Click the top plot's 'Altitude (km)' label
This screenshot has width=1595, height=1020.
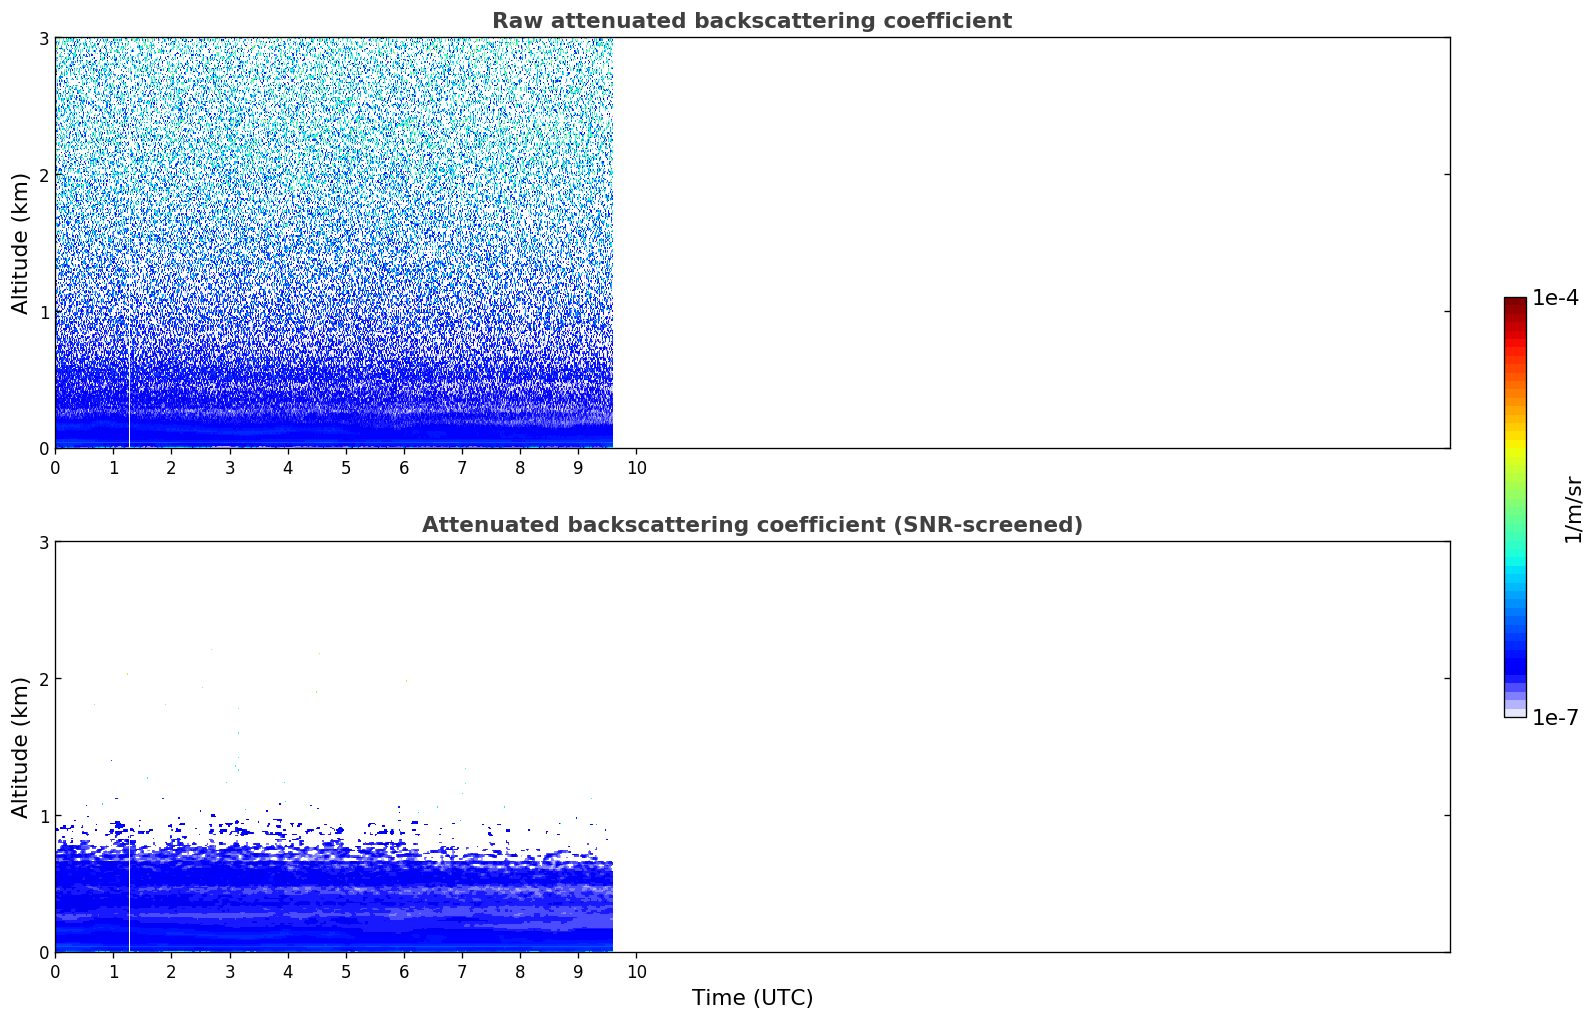(21, 243)
